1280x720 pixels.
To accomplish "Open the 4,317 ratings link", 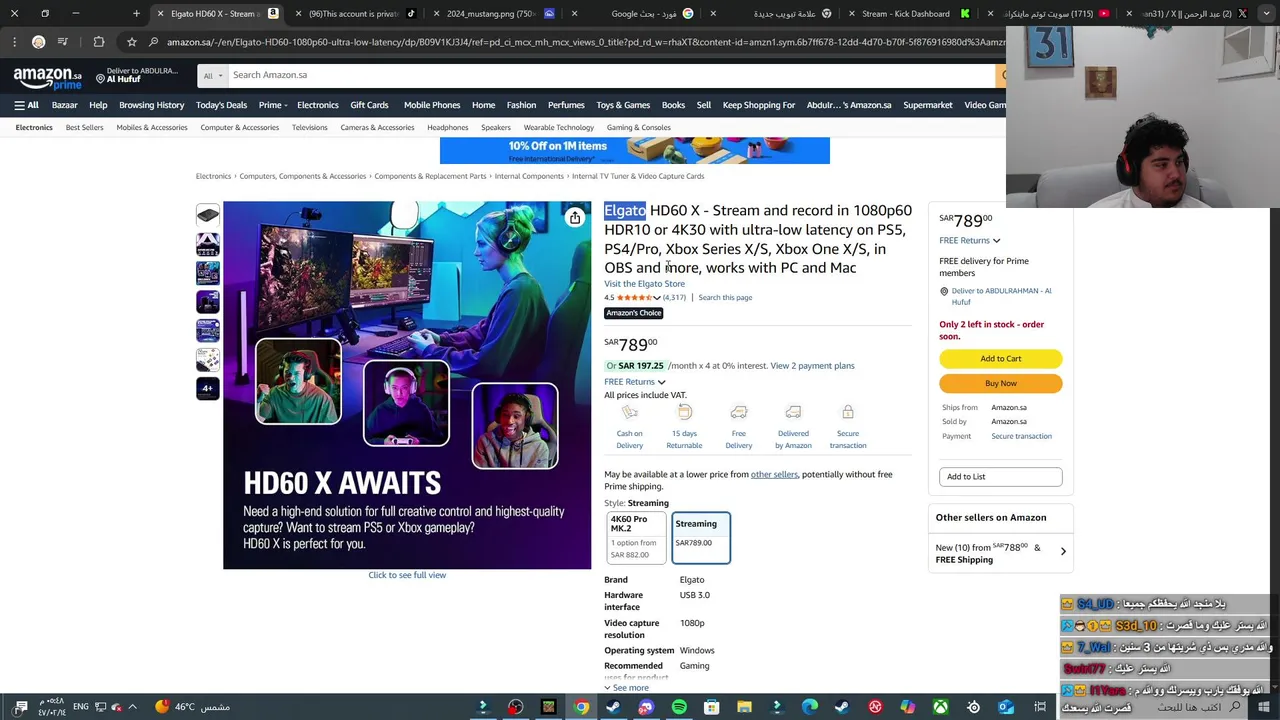I will click(674, 297).
